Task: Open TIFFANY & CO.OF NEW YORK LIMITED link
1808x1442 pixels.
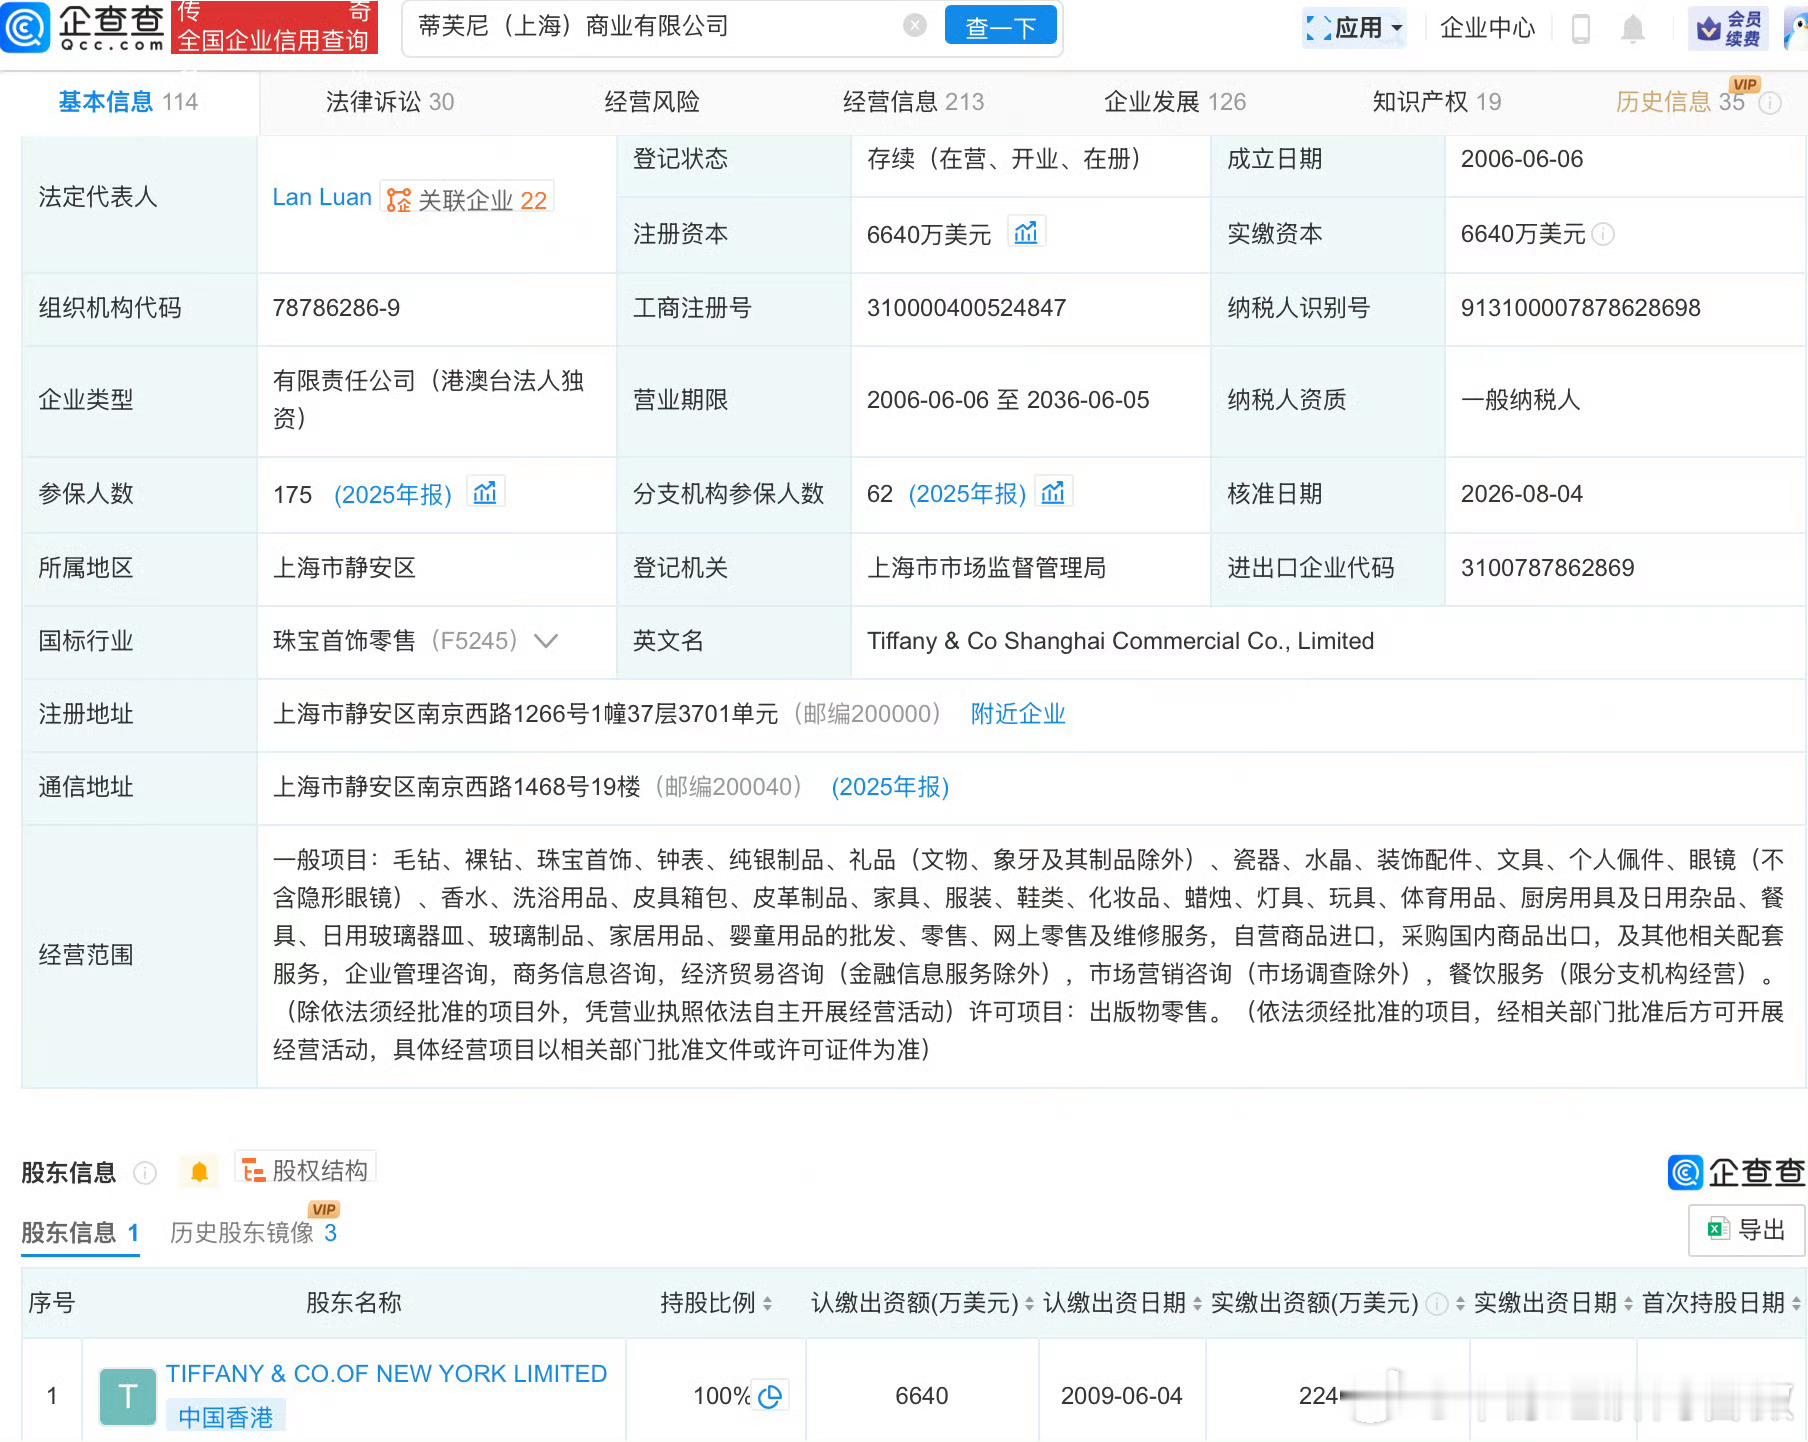Action: [386, 1374]
